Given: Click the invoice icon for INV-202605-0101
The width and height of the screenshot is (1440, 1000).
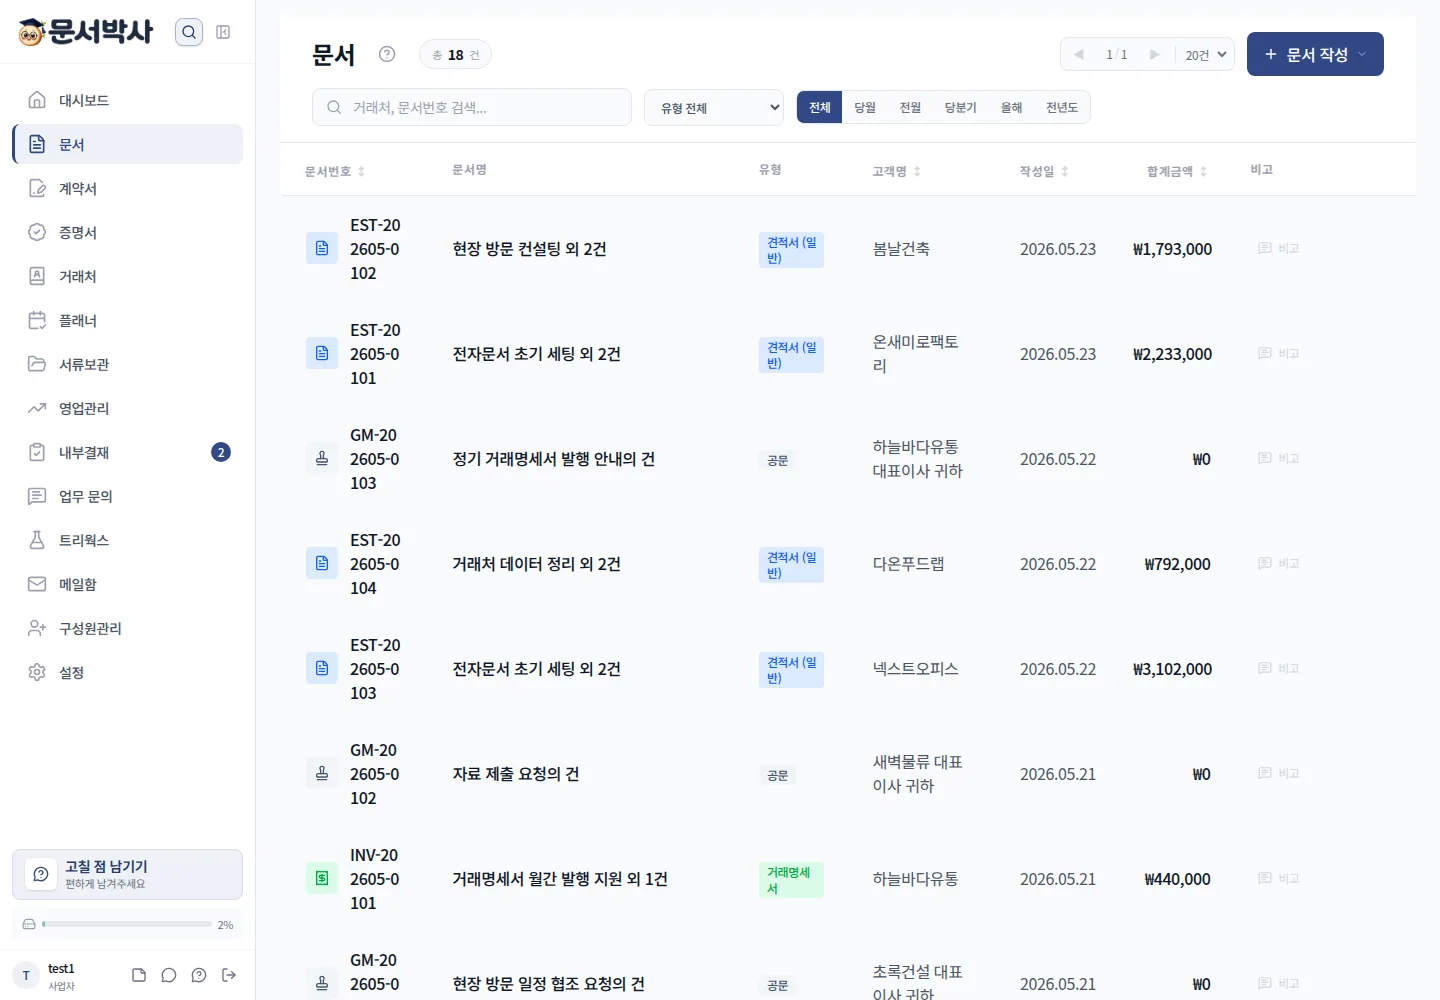Looking at the screenshot, I should (322, 878).
